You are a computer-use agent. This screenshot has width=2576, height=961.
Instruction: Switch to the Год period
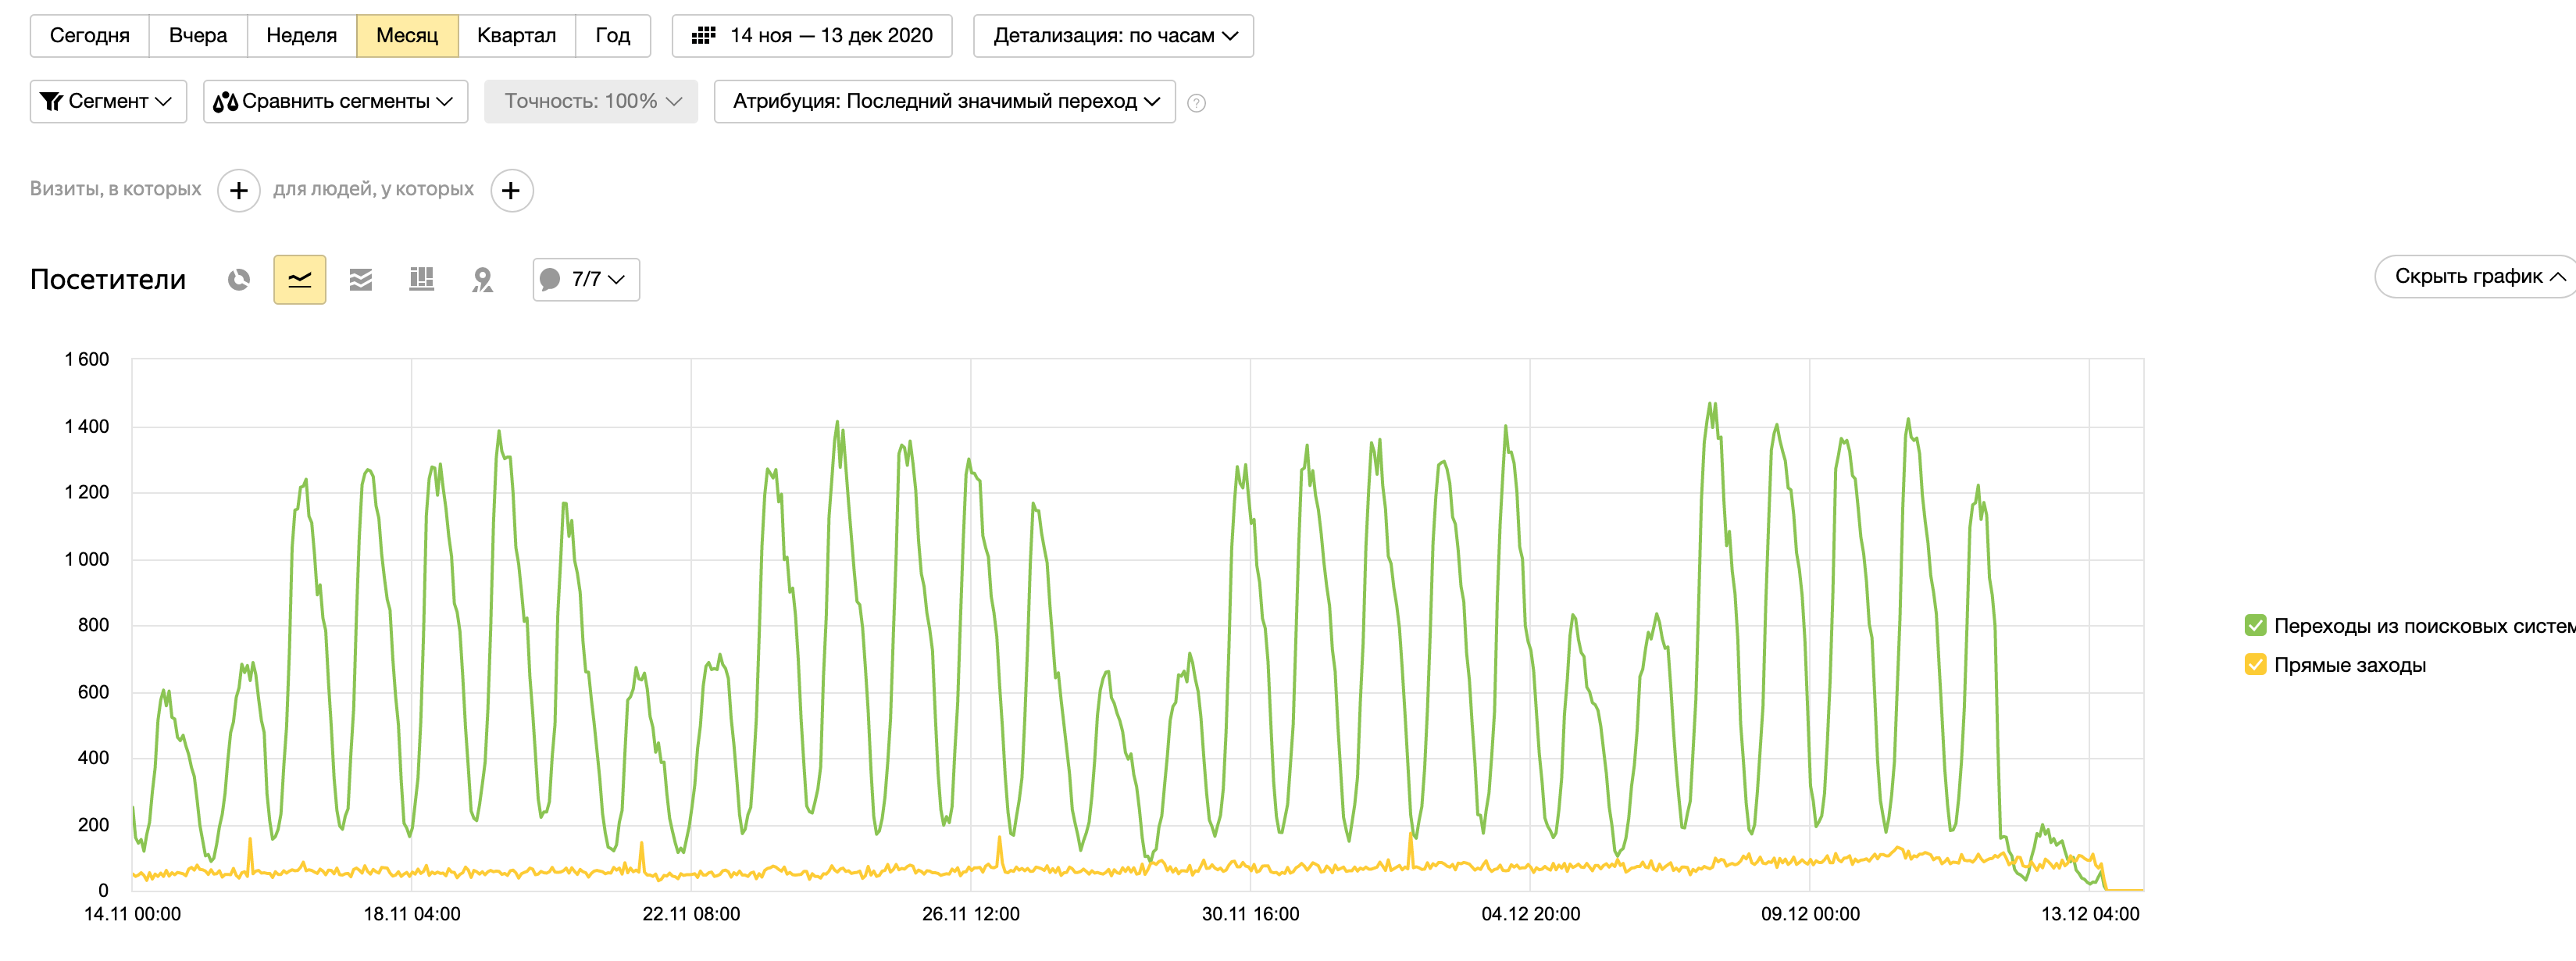(x=613, y=36)
